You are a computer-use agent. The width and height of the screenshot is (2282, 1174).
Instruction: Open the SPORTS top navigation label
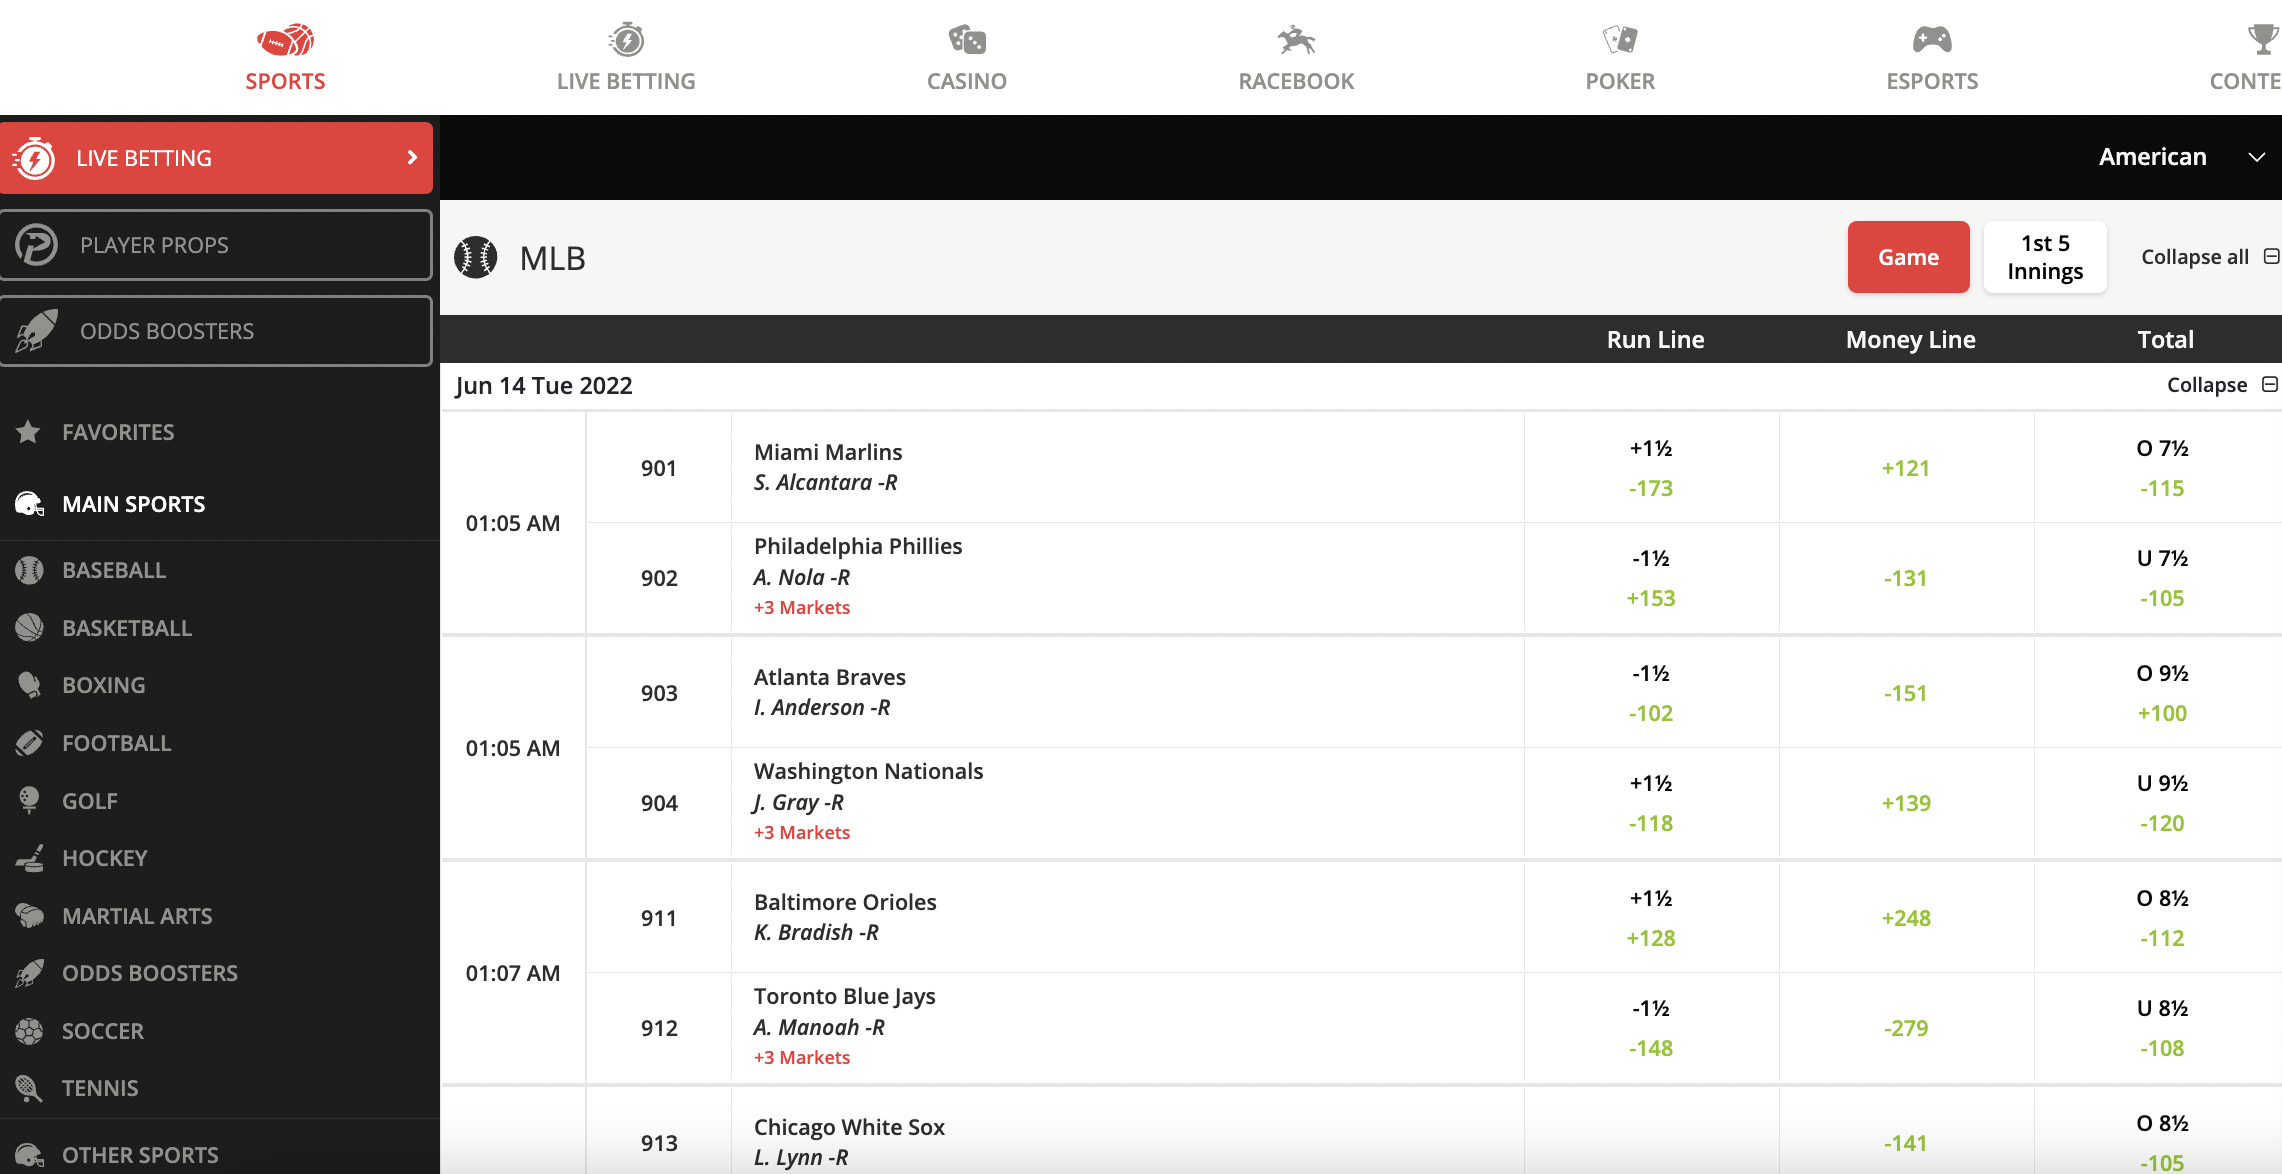pyautogui.click(x=285, y=82)
